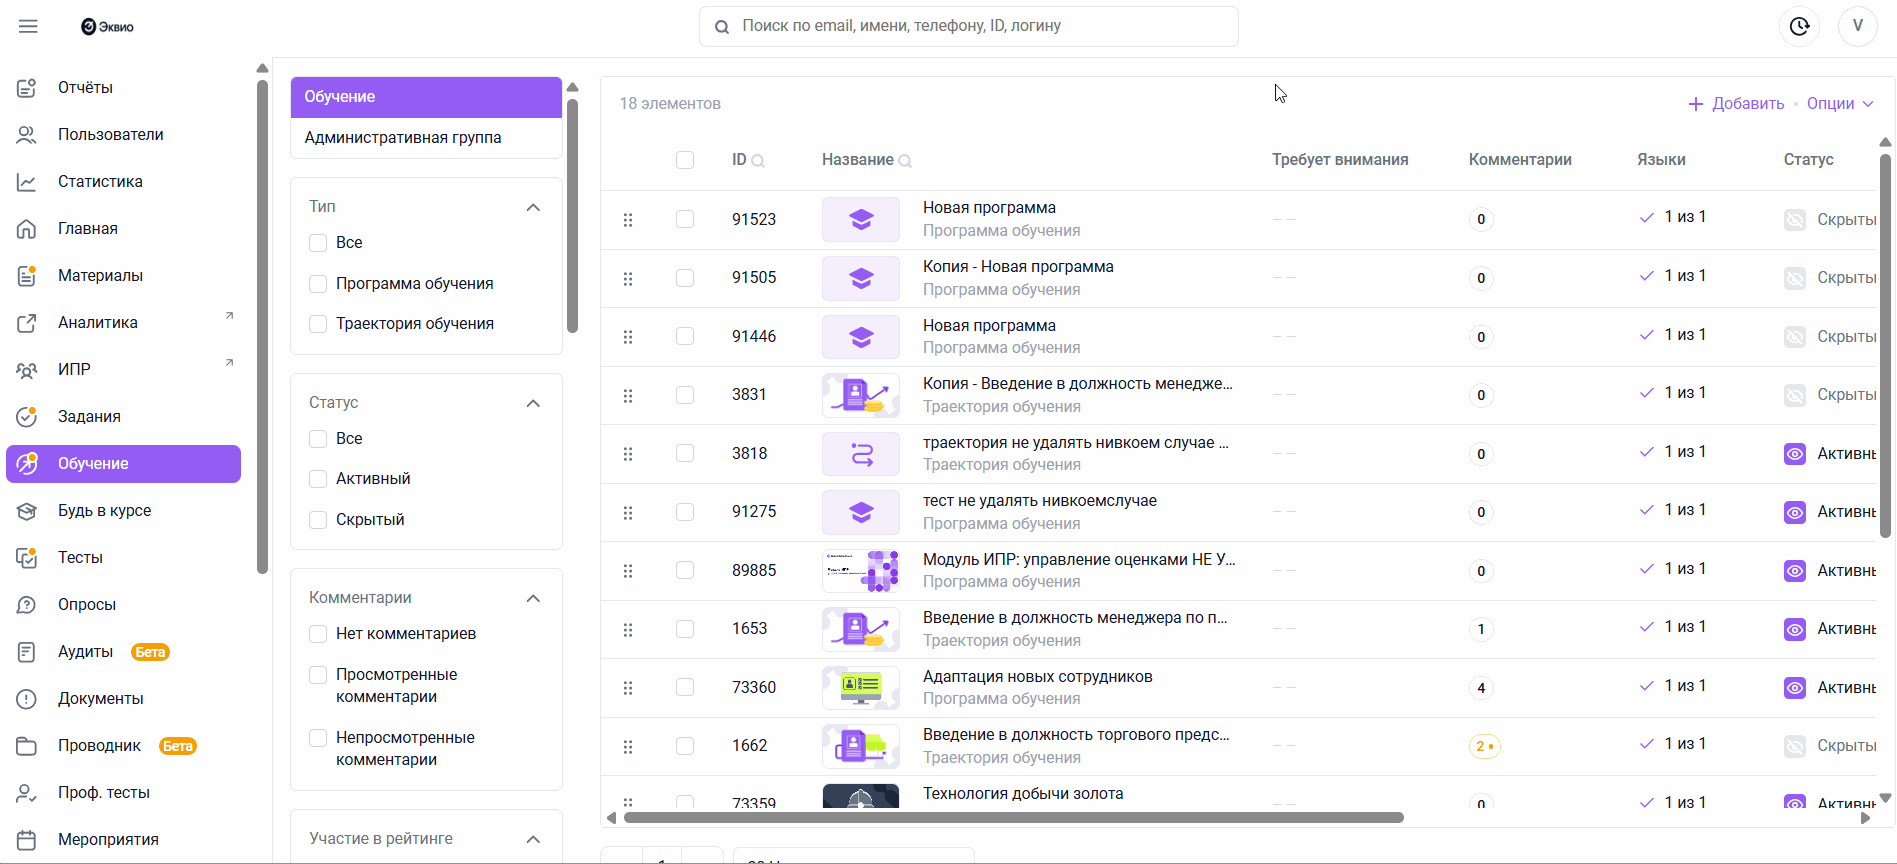The image size is (1897, 864).
Task: Check Нет комментариев filter
Action: coord(318,634)
